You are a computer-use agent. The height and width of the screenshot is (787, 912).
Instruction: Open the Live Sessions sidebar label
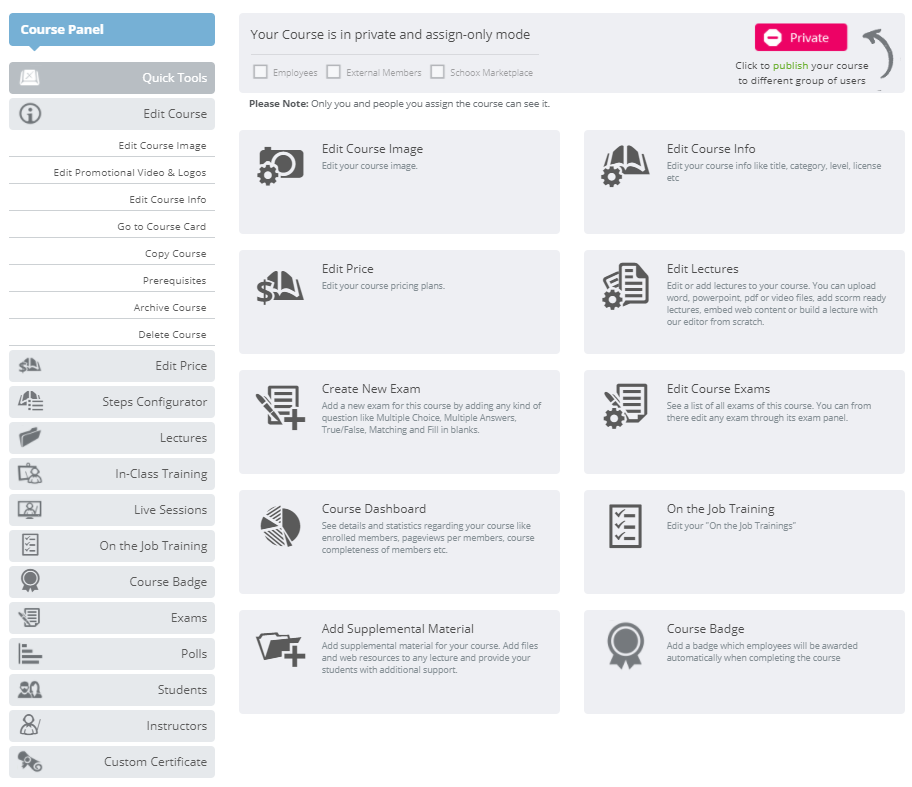(x=170, y=510)
